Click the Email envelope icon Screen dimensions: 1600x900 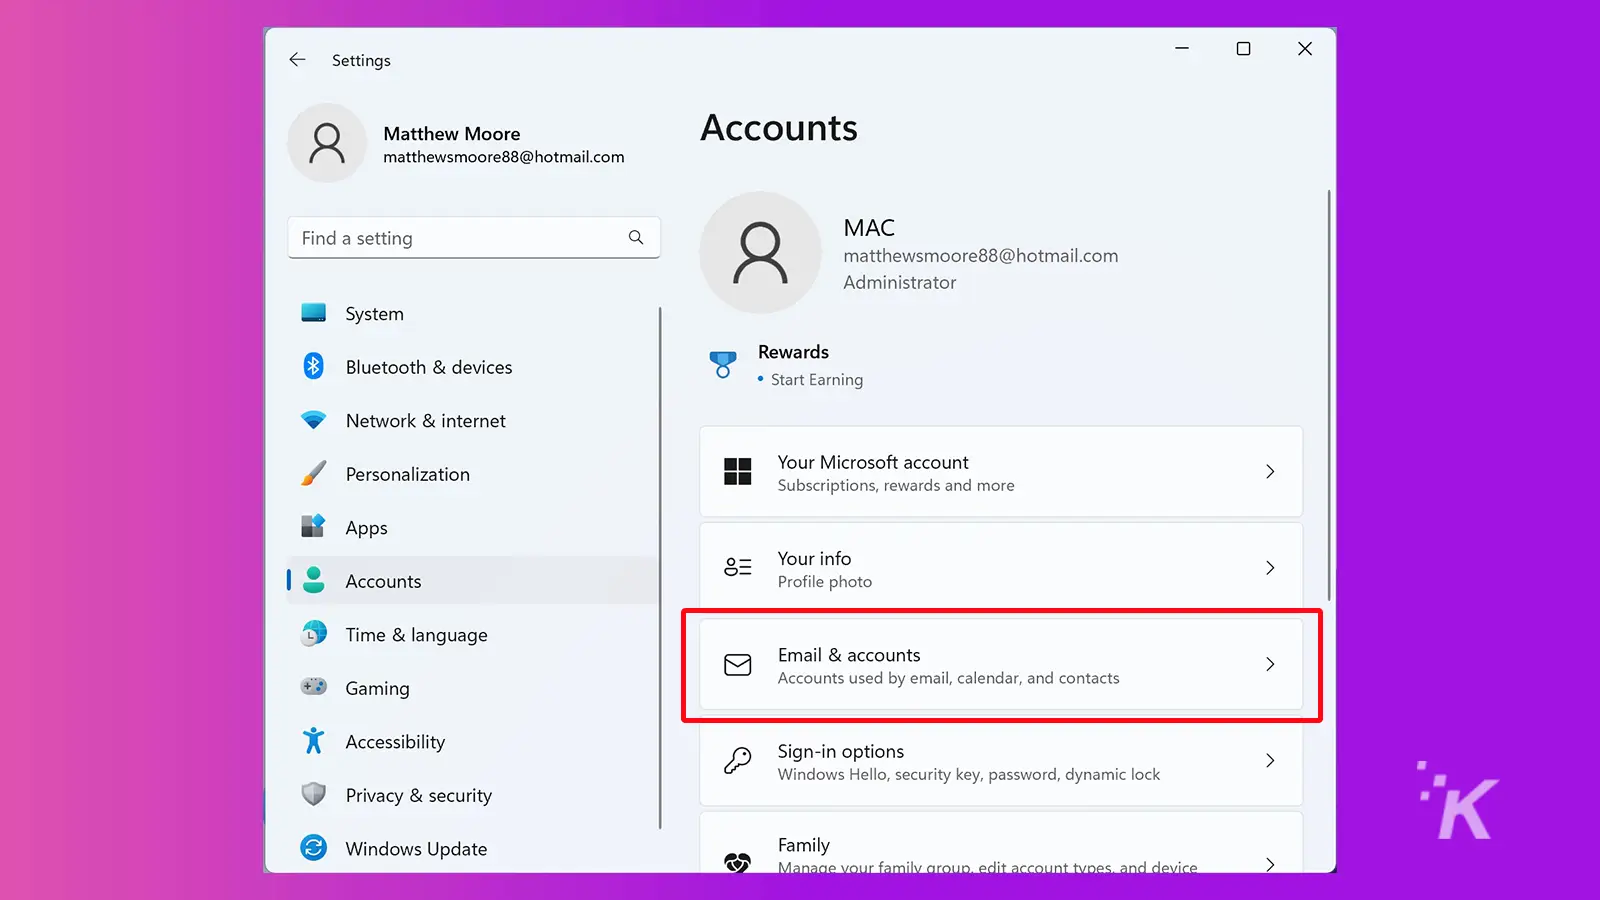(x=738, y=665)
